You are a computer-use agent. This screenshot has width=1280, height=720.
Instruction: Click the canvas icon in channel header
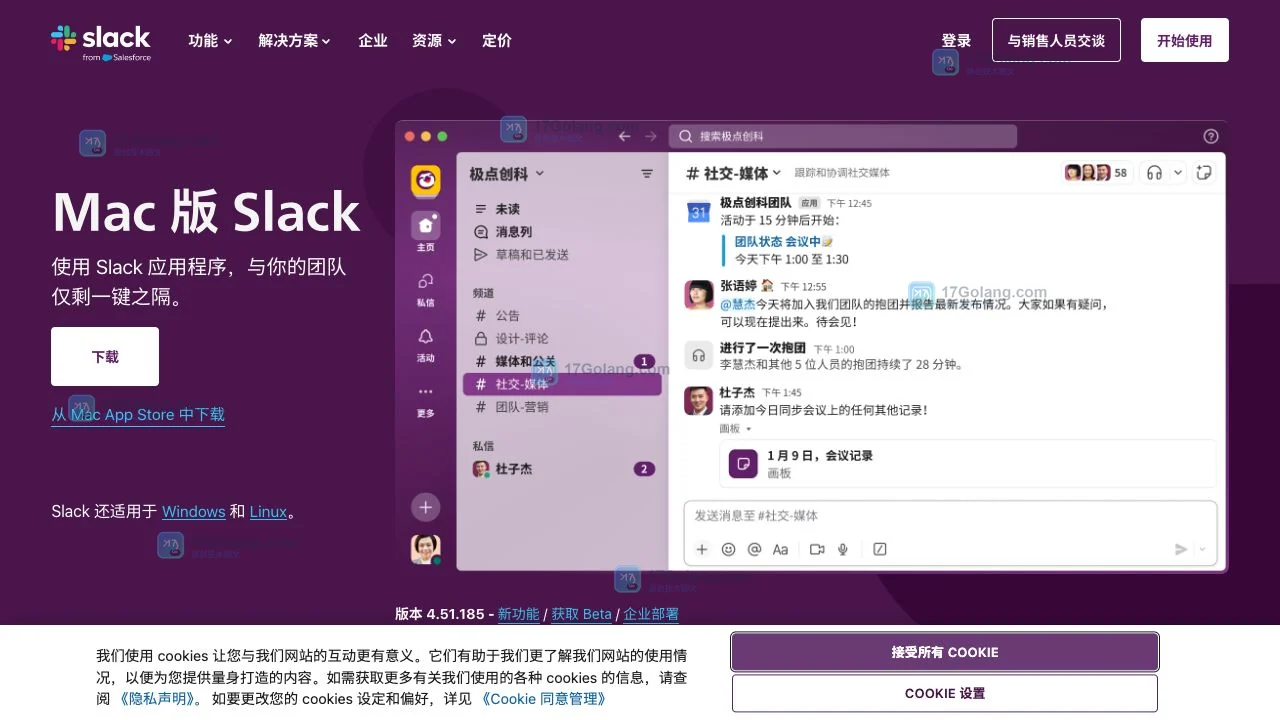click(1204, 173)
